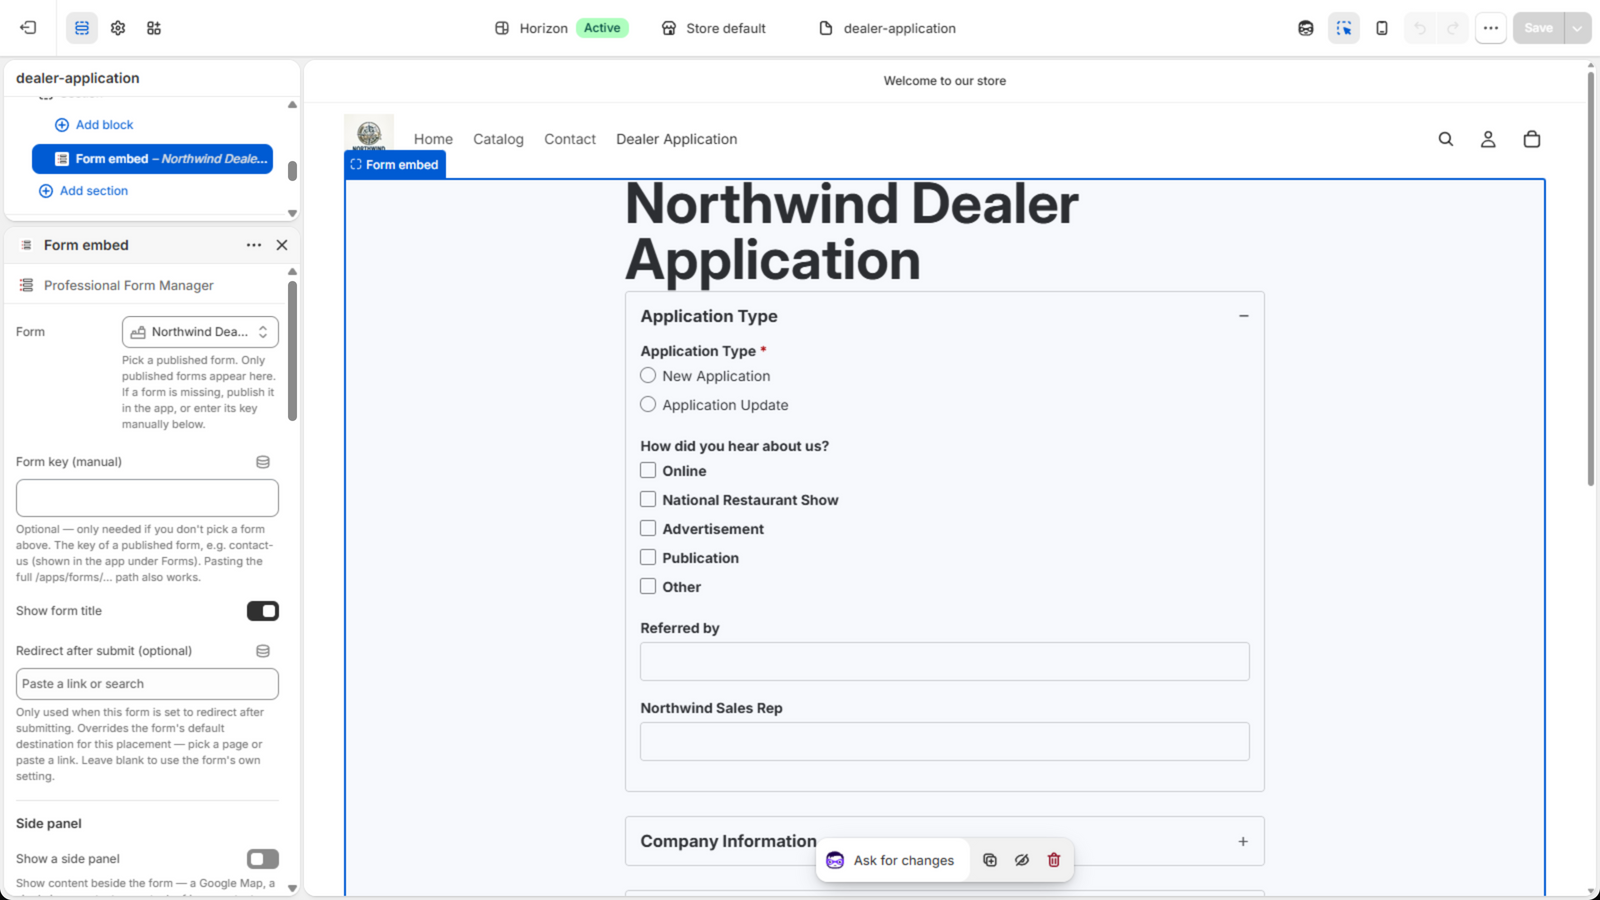Open the dealer-application template selector
1600x900 pixels.
tap(888, 28)
